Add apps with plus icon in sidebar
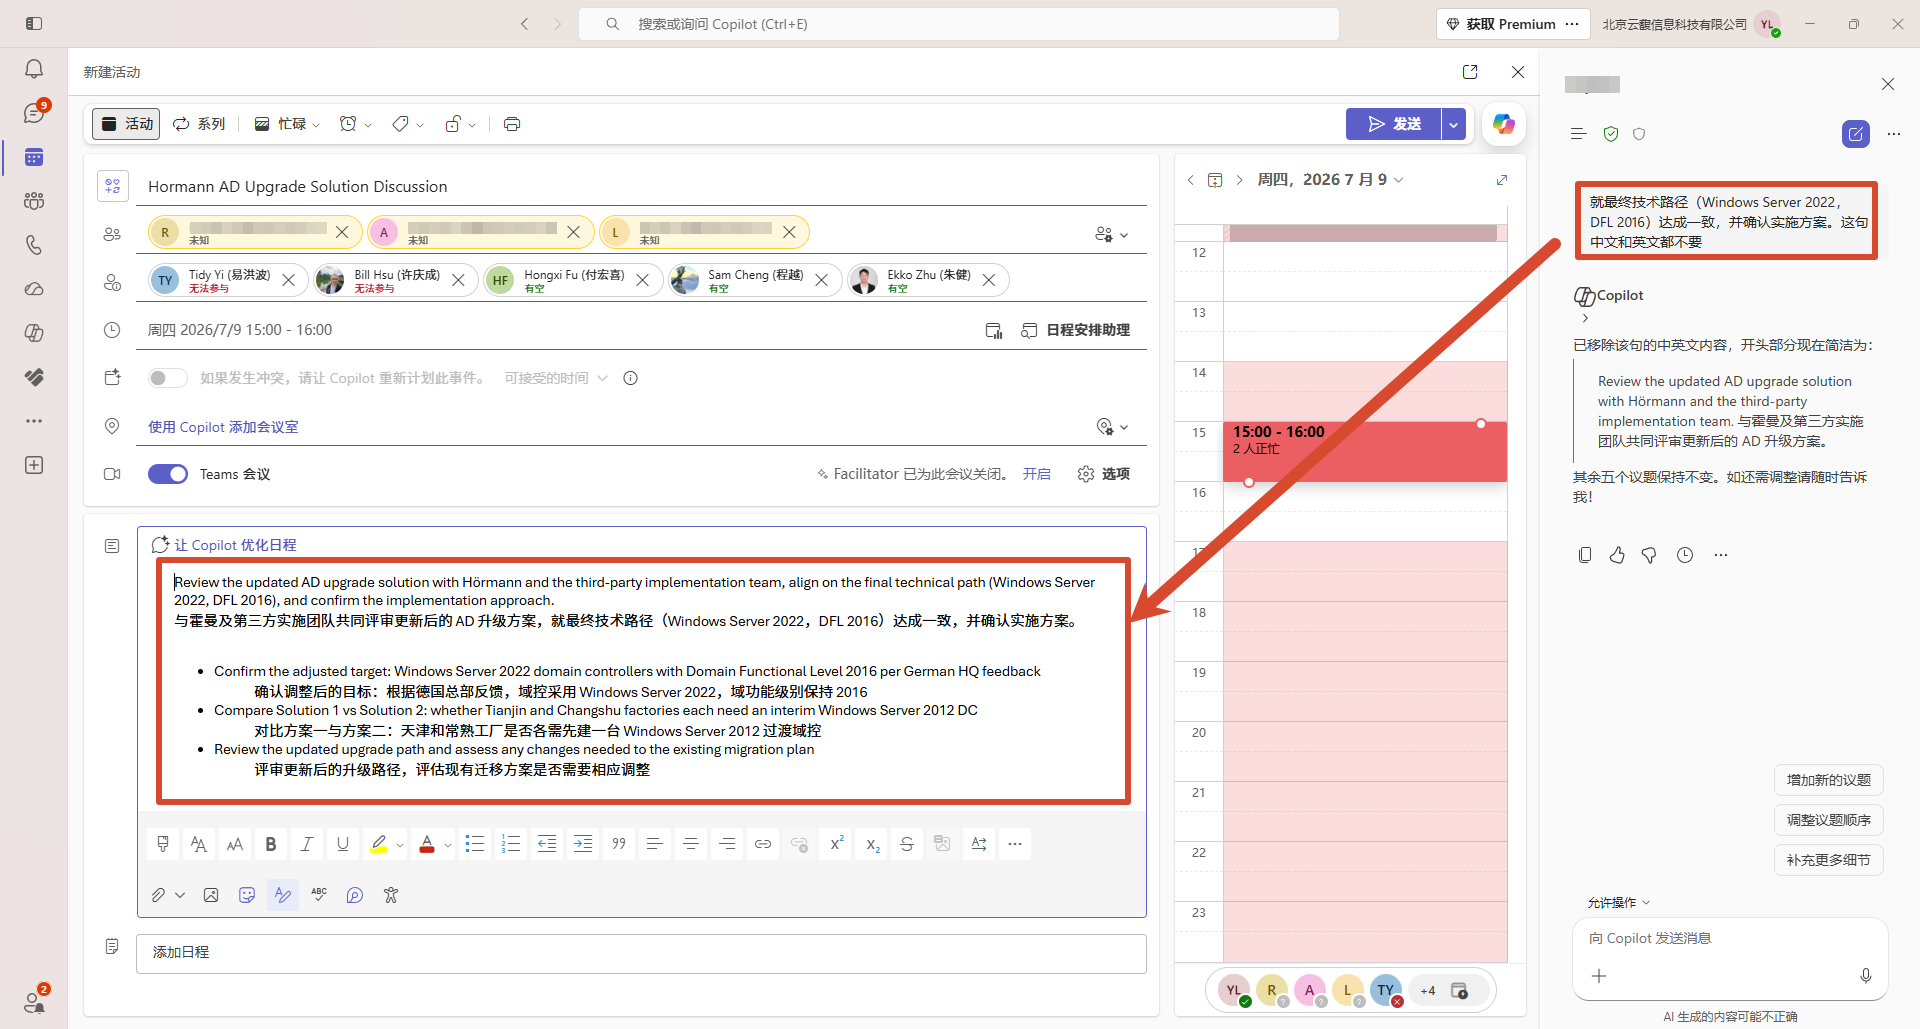The width and height of the screenshot is (1920, 1029). pos(34,465)
